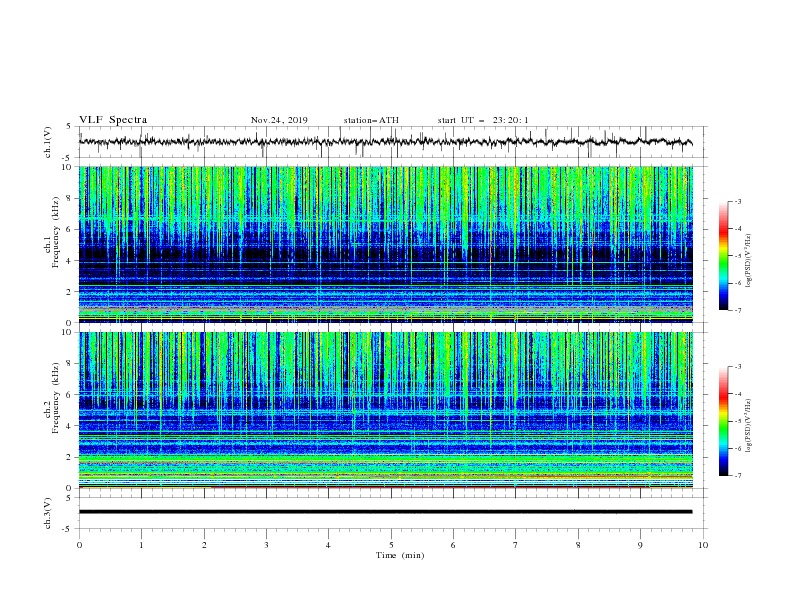This screenshot has height=612, width=792.
Task: Click the ch.1 spectrogram color scale bar
Action: click(x=724, y=256)
